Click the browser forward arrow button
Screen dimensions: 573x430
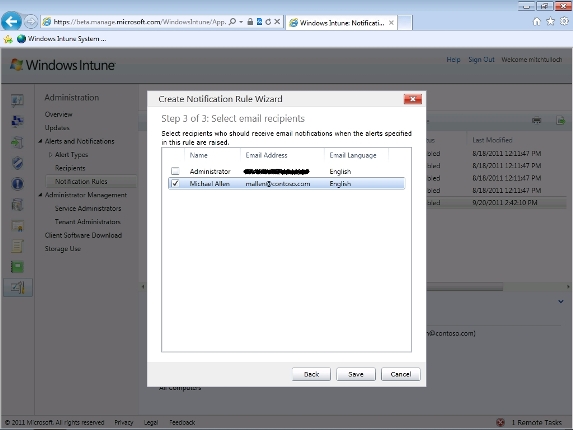31,22
